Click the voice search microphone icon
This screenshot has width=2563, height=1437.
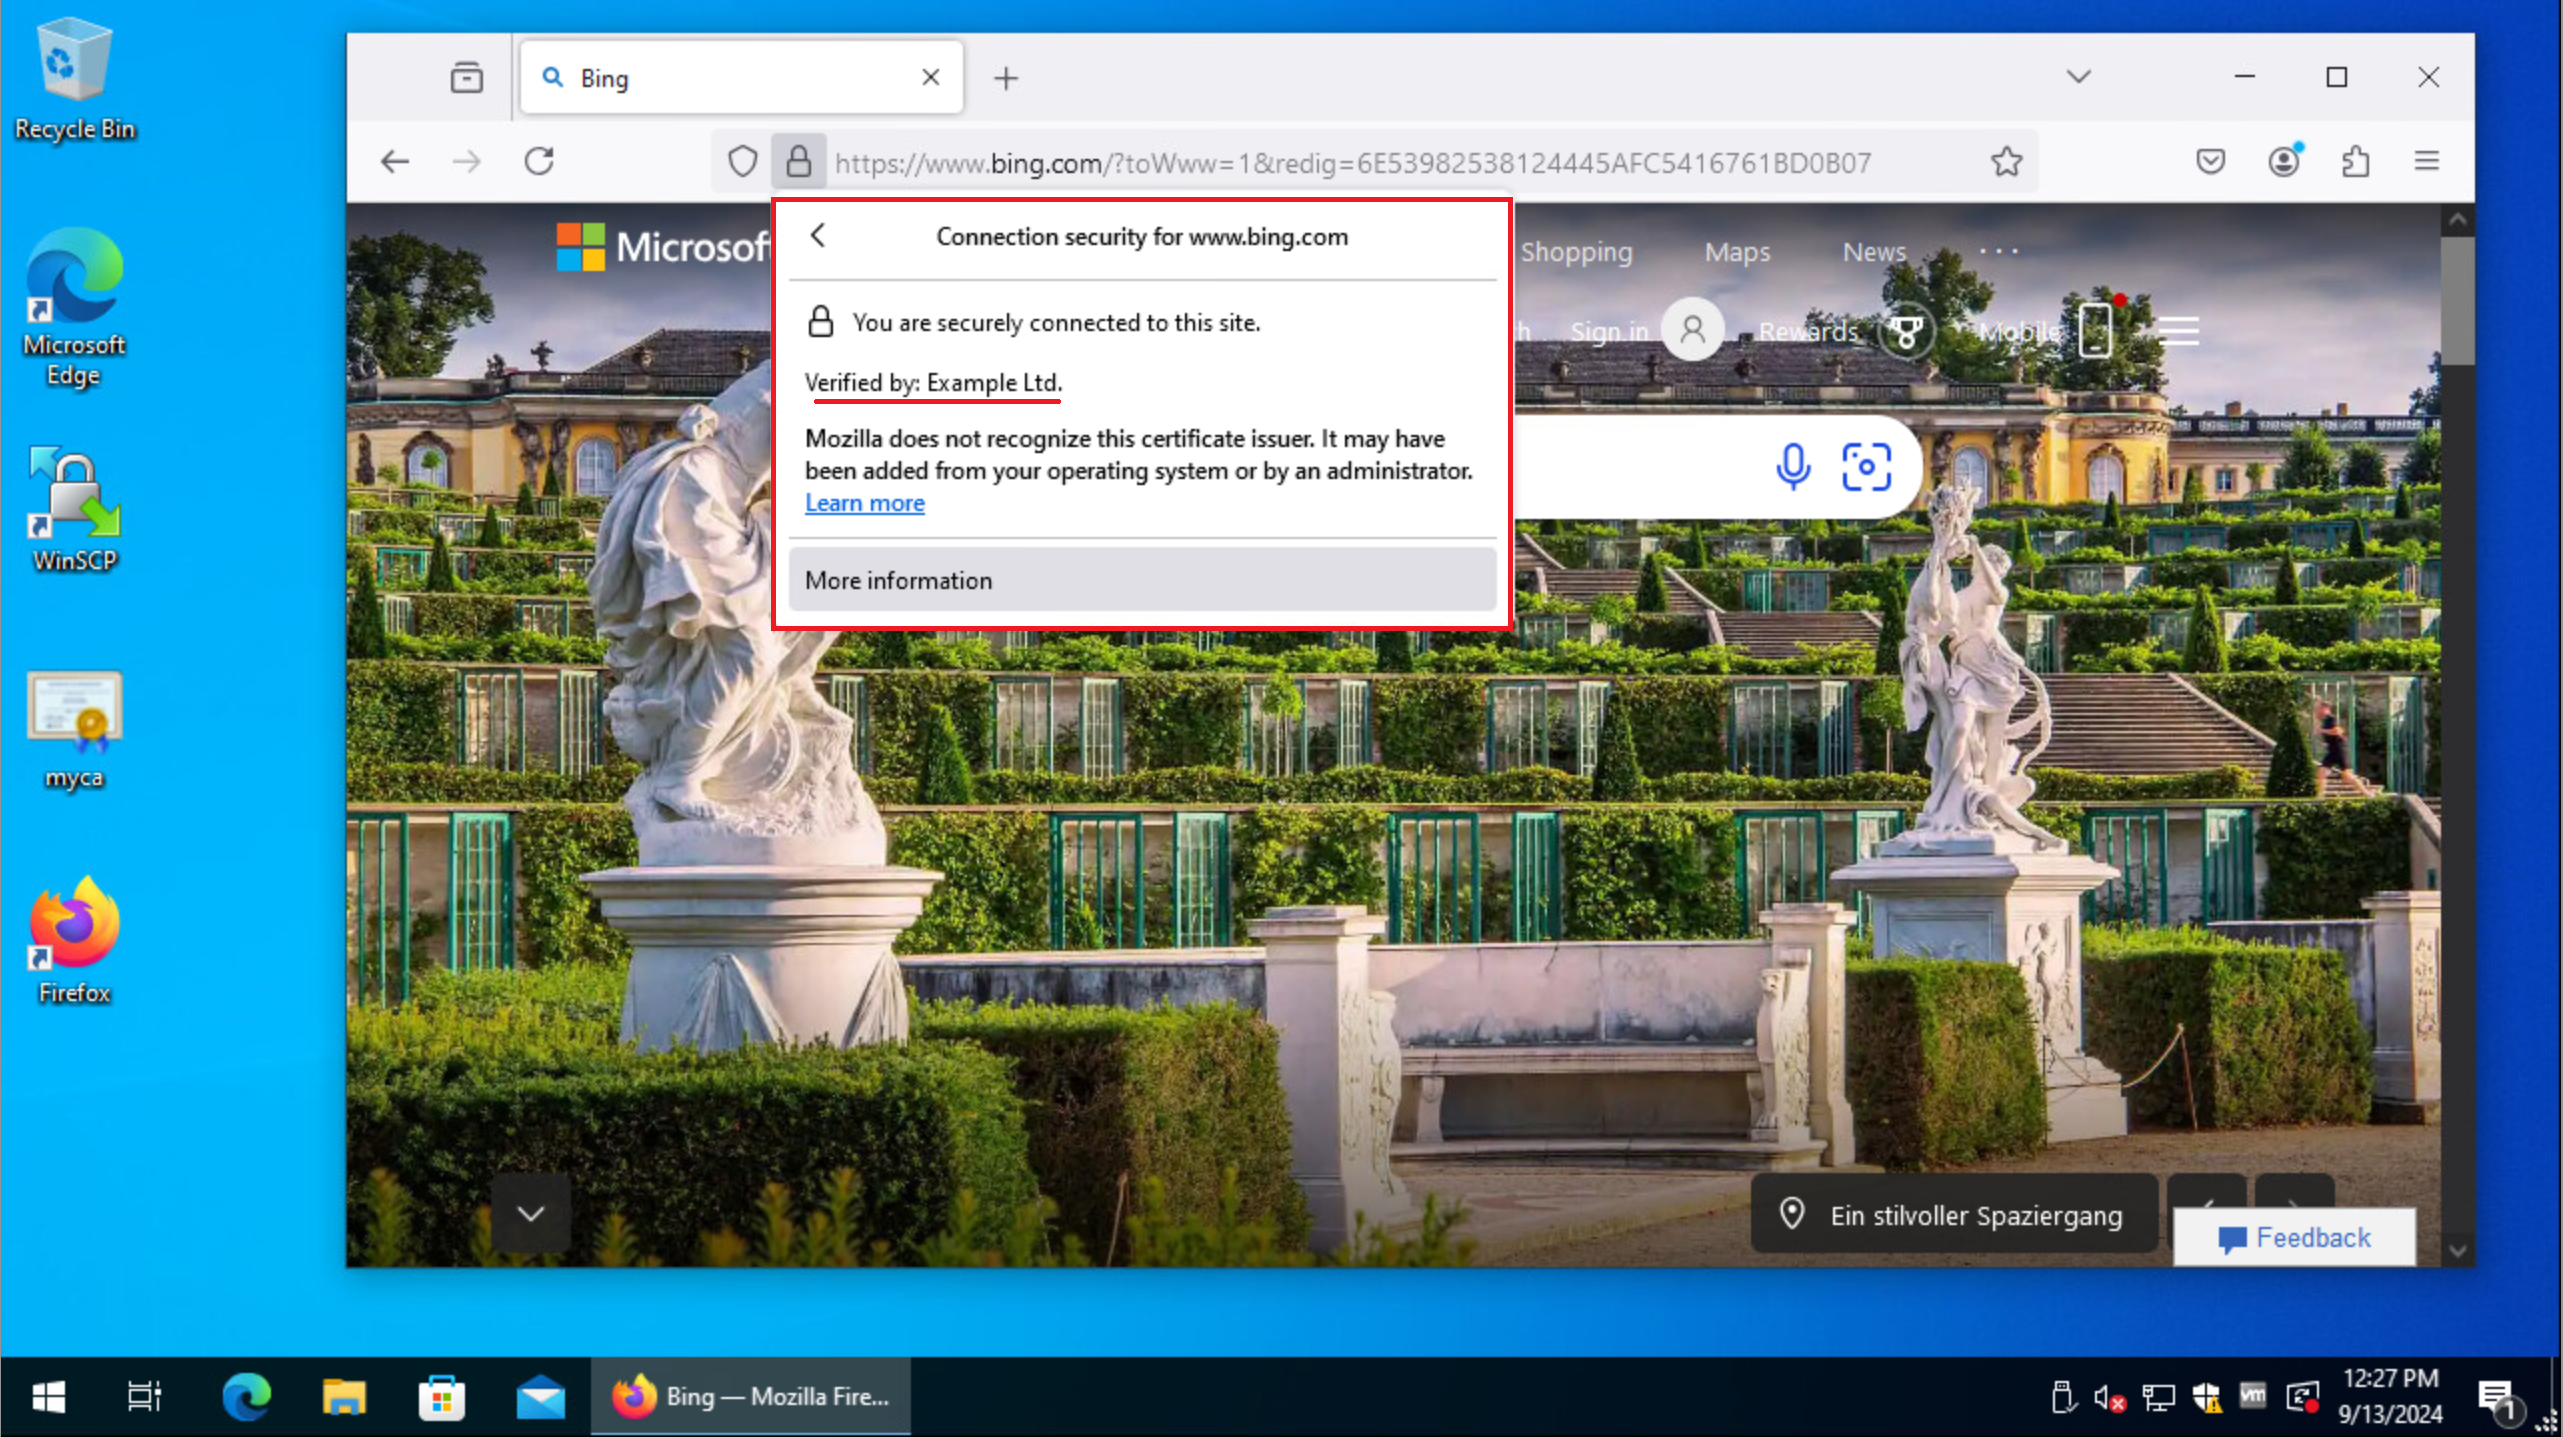pos(1793,467)
